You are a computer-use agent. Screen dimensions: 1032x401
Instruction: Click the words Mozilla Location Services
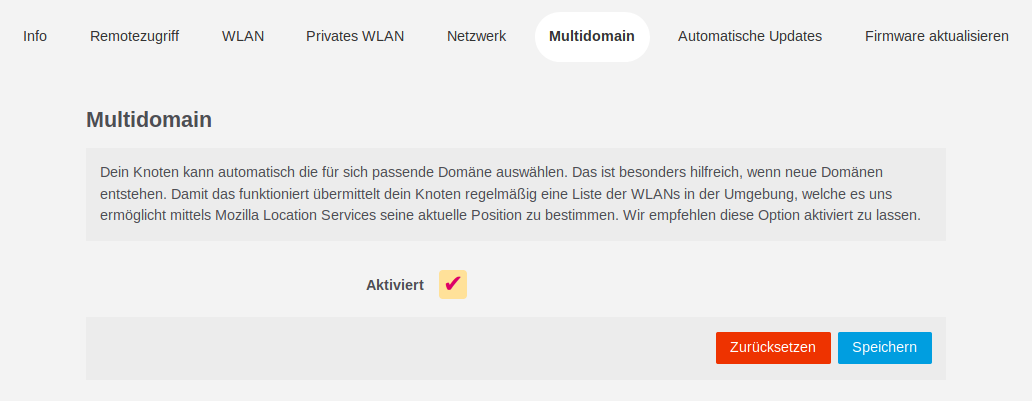292,215
